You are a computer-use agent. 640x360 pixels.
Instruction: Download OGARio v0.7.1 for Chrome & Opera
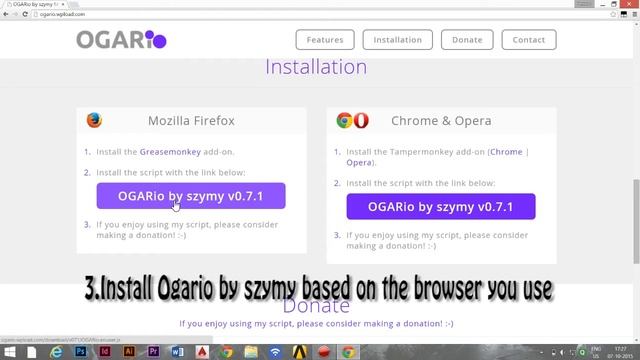[441, 207]
